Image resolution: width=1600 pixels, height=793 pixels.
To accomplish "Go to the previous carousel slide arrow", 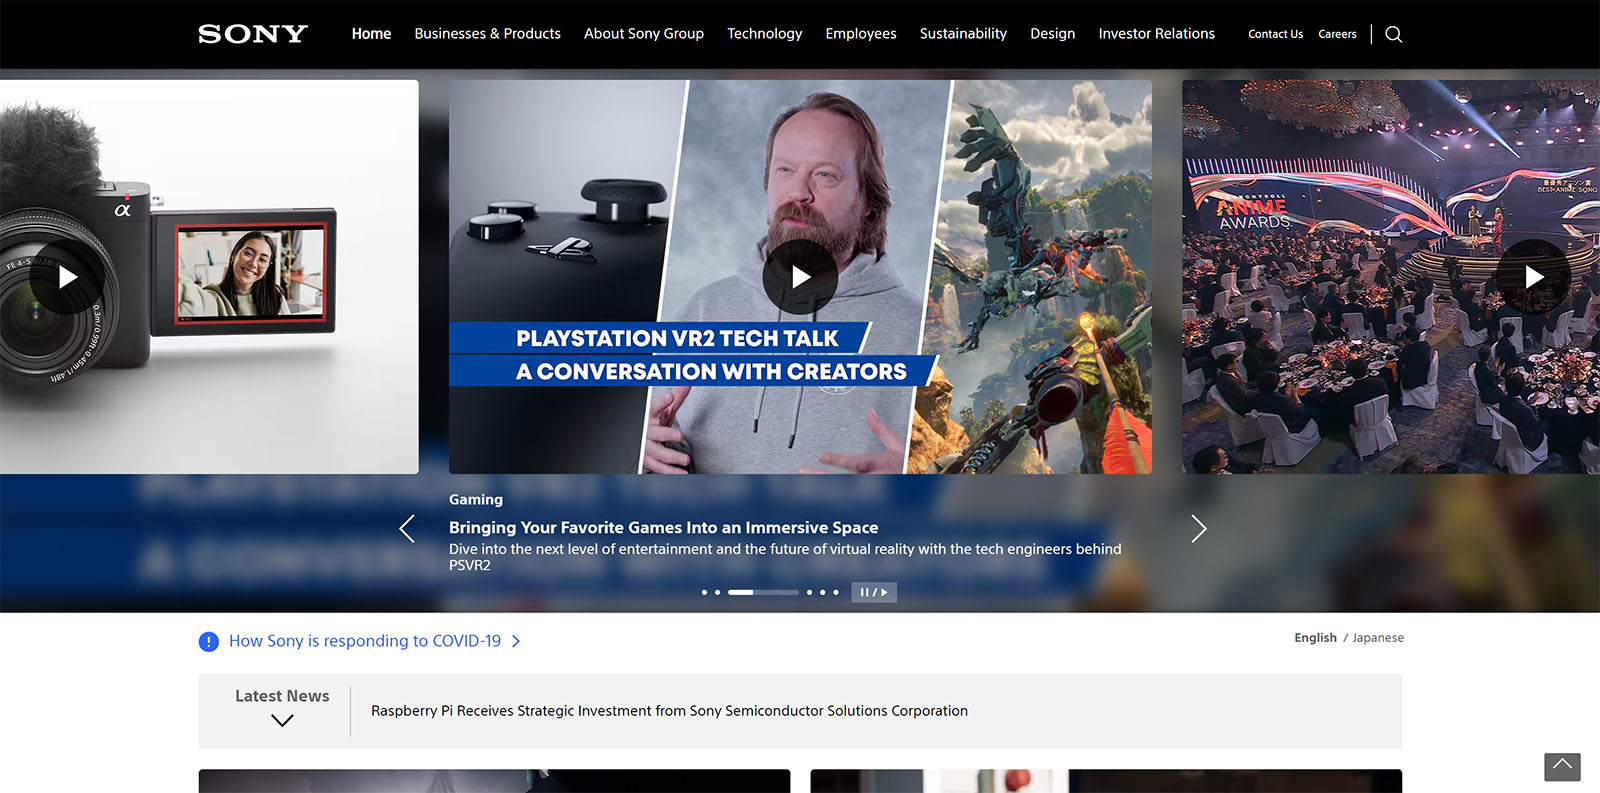I will [407, 529].
